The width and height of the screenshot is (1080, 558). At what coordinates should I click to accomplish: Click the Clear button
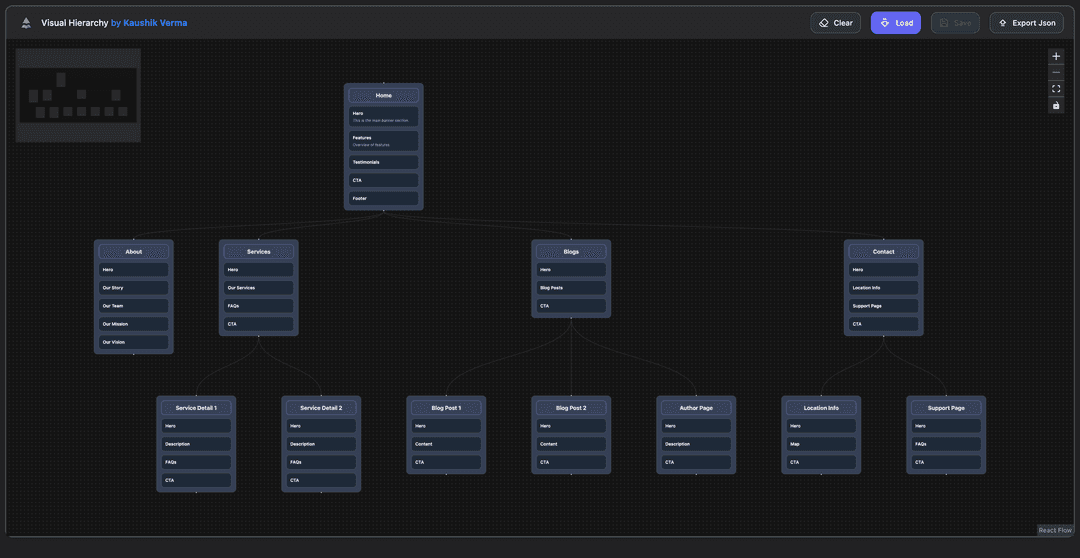[x=835, y=23]
